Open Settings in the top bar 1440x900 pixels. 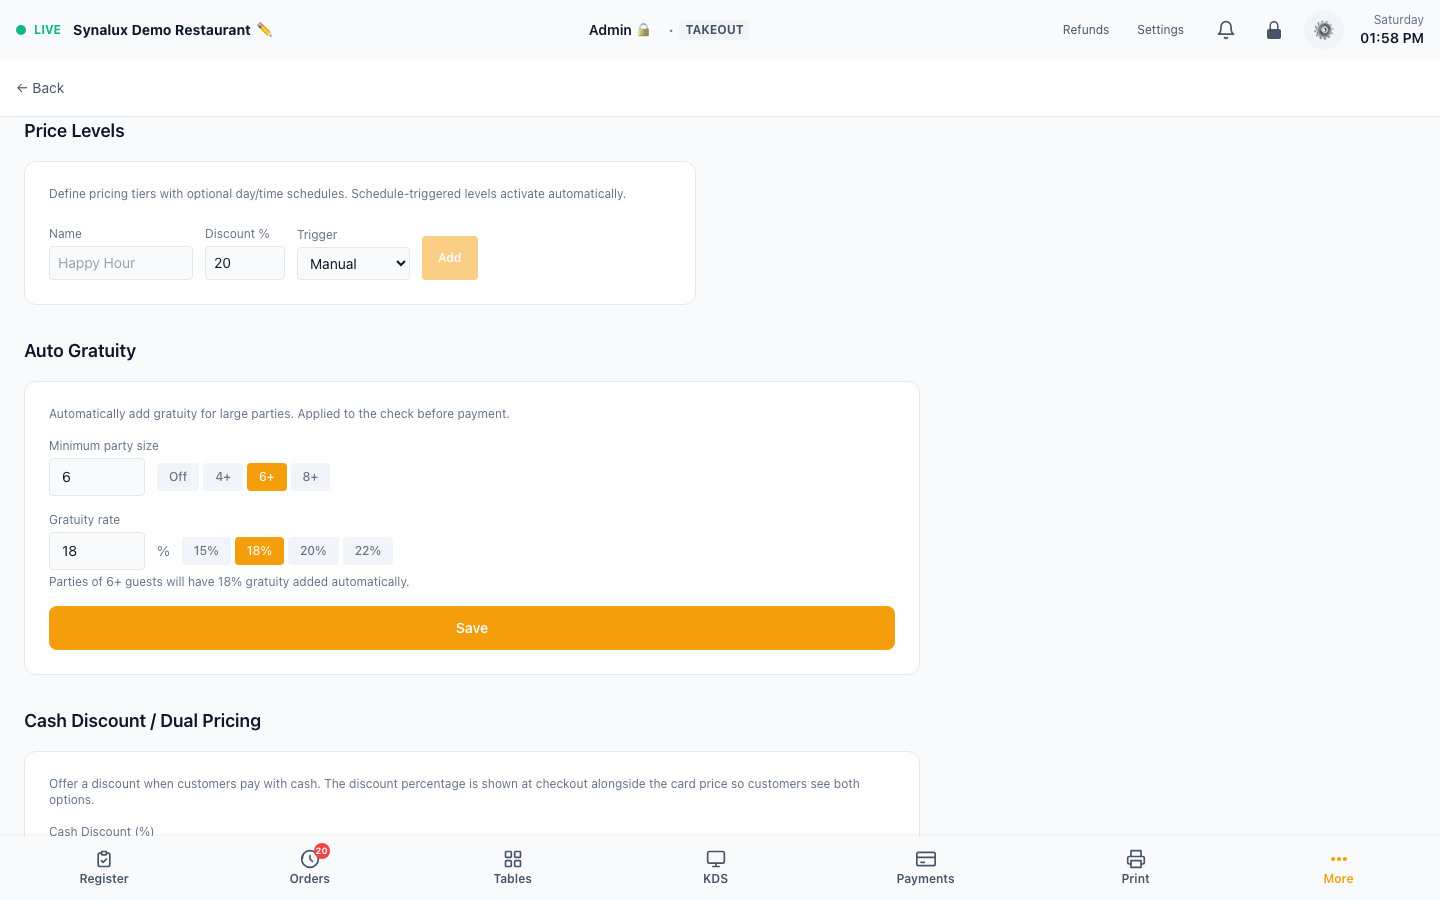[x=1160, y=30]
